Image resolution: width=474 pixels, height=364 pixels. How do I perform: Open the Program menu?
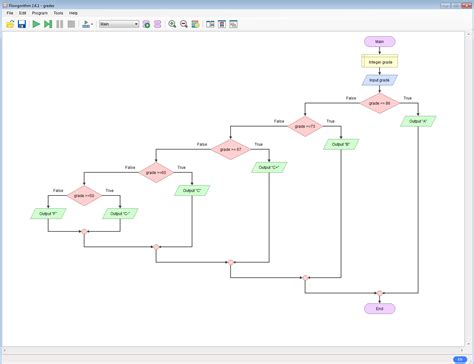click(x=40, y=13)
